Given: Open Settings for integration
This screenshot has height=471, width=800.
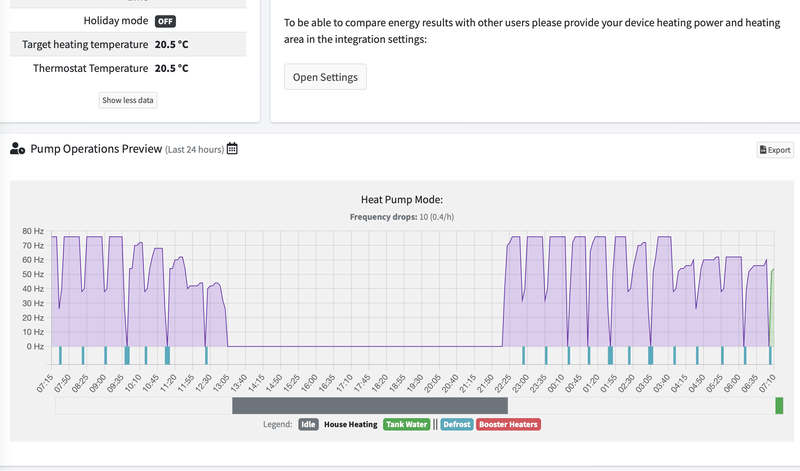Looking at the screenshot, I should 325,77.
